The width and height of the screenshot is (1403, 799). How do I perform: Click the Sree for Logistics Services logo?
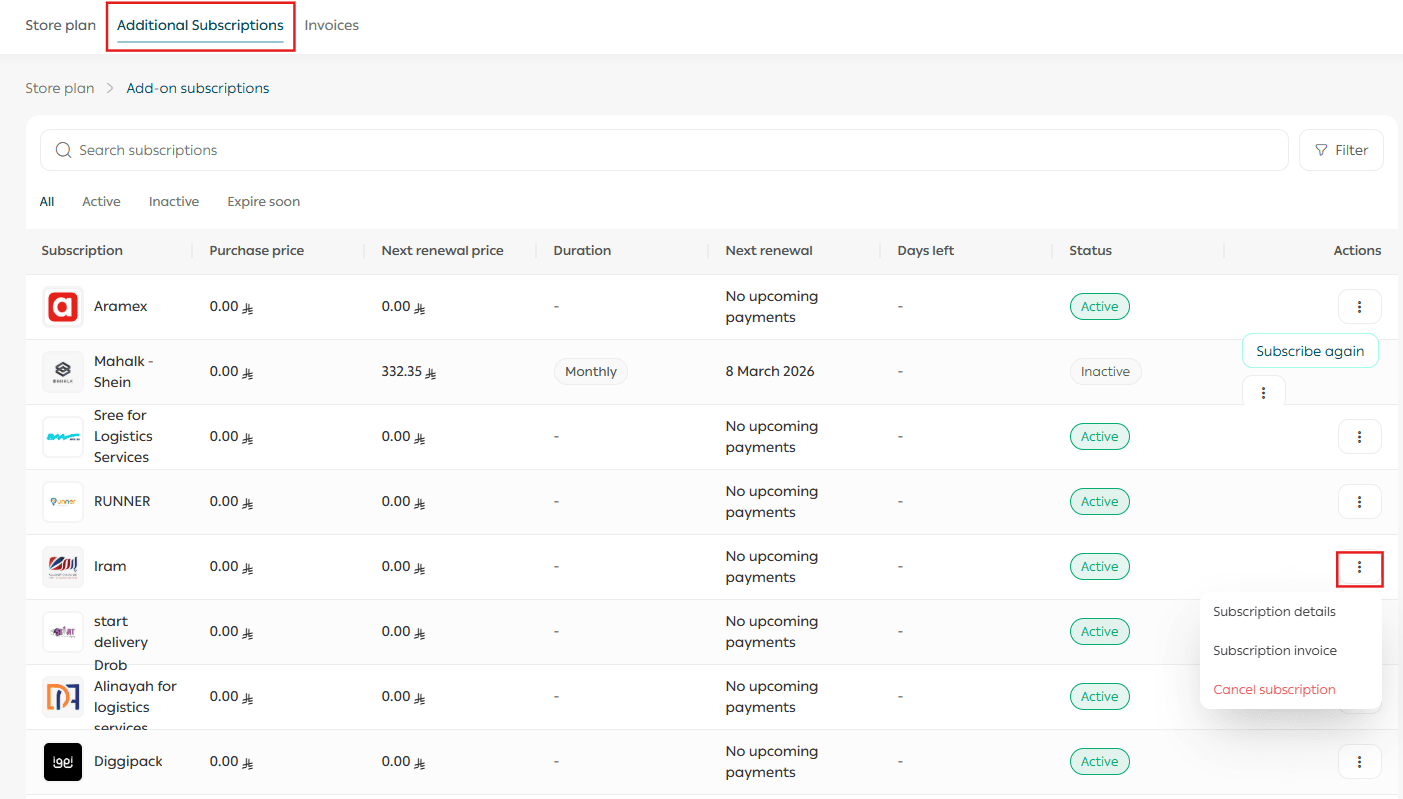coord(63,437)
